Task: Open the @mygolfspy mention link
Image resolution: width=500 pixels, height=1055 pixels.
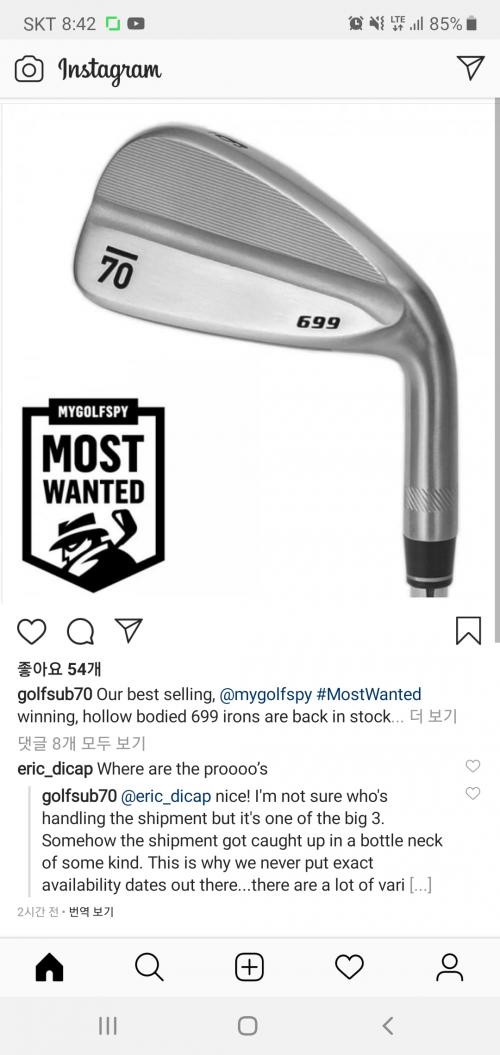Action: click(266, 694)
